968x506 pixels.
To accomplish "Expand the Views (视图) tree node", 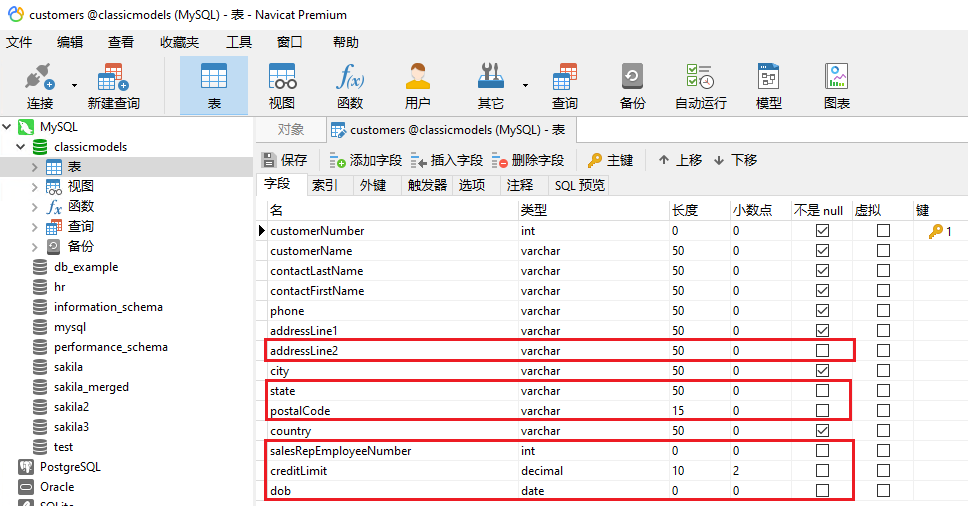I will coord(35,186).
